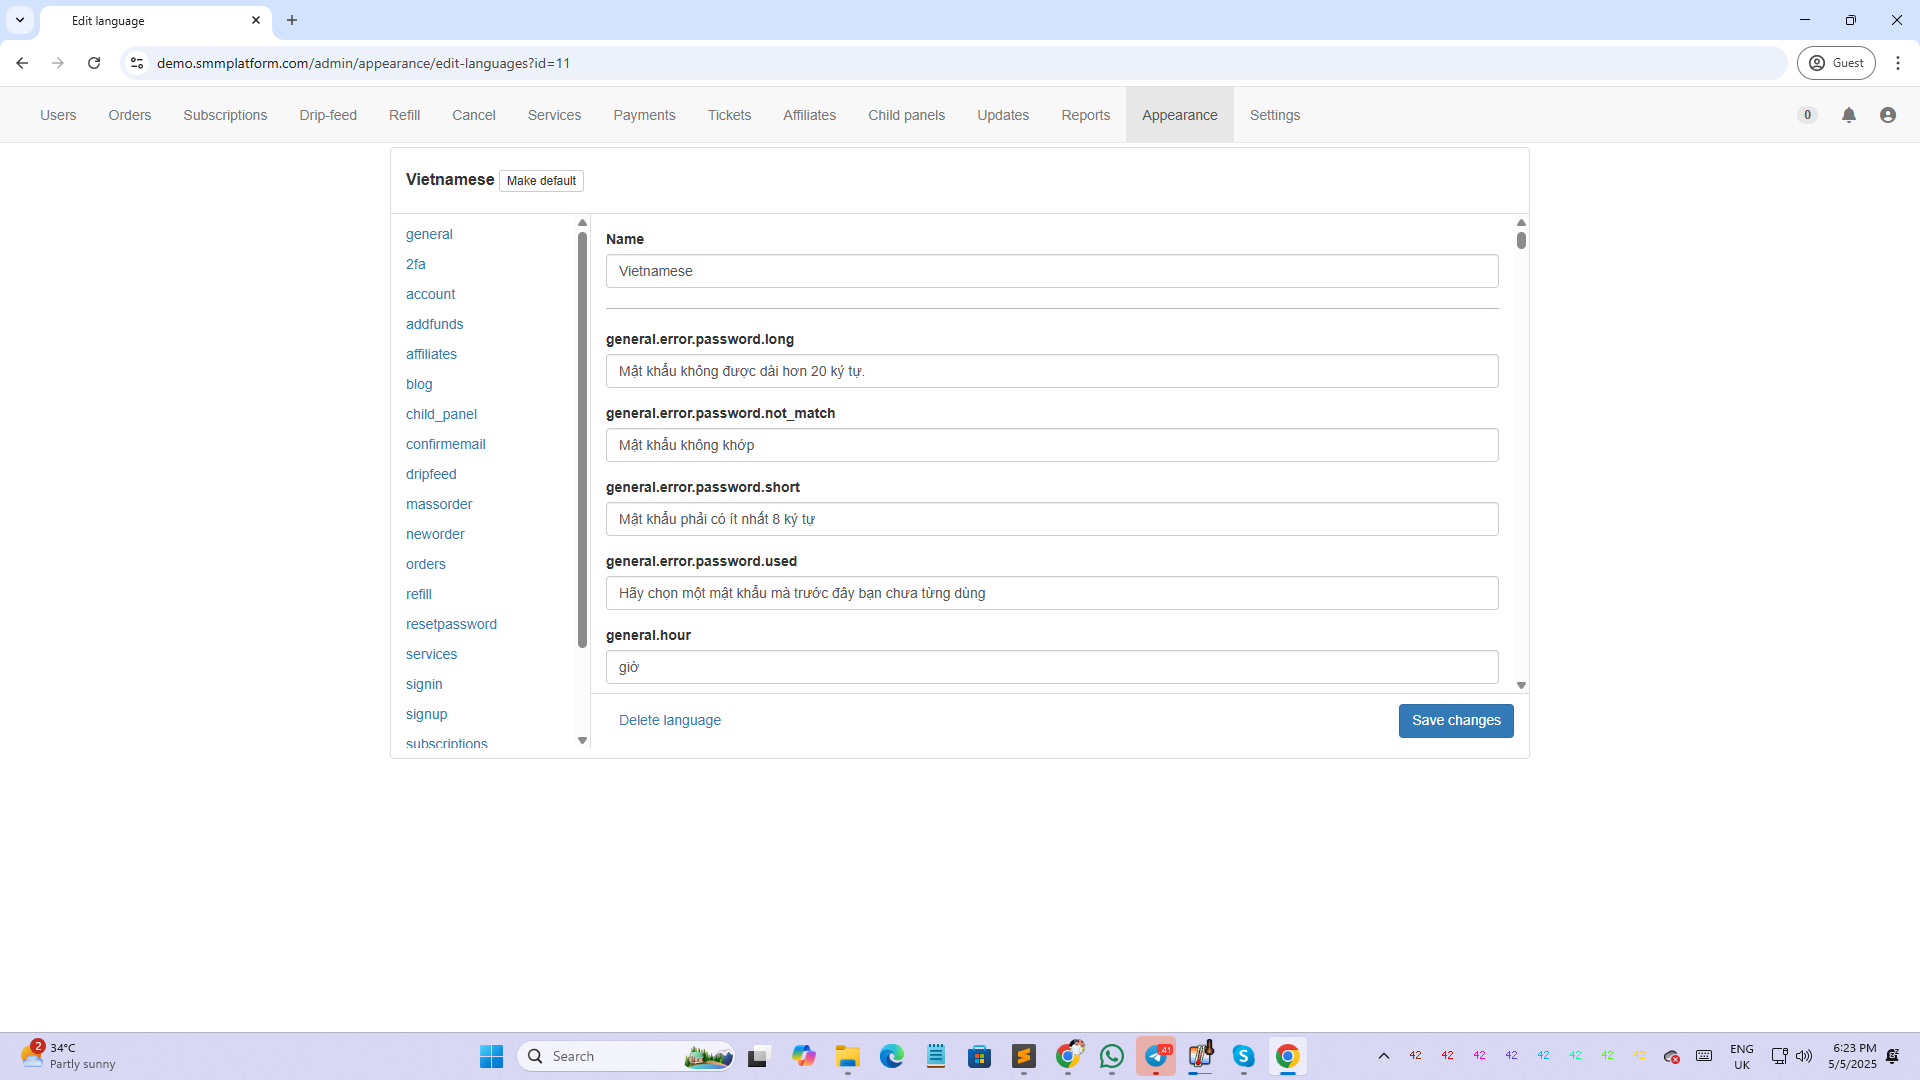Select the addfunds category link

(x=434, y=324)
